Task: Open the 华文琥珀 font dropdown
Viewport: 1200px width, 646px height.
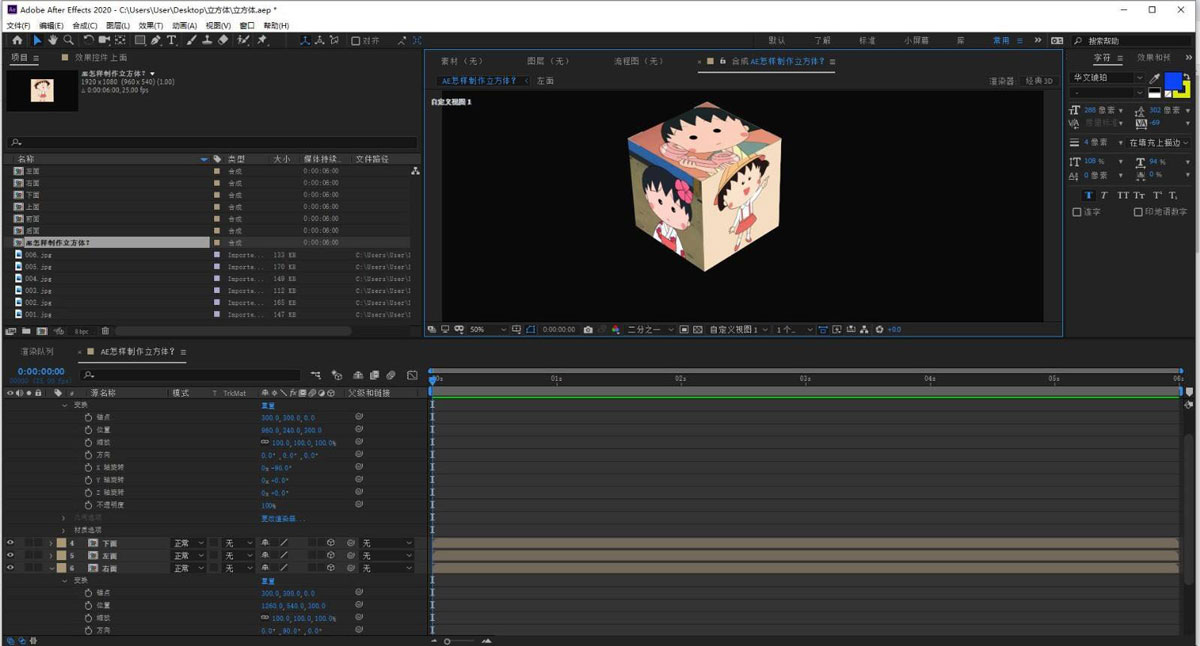Action: coord(1107,77)
